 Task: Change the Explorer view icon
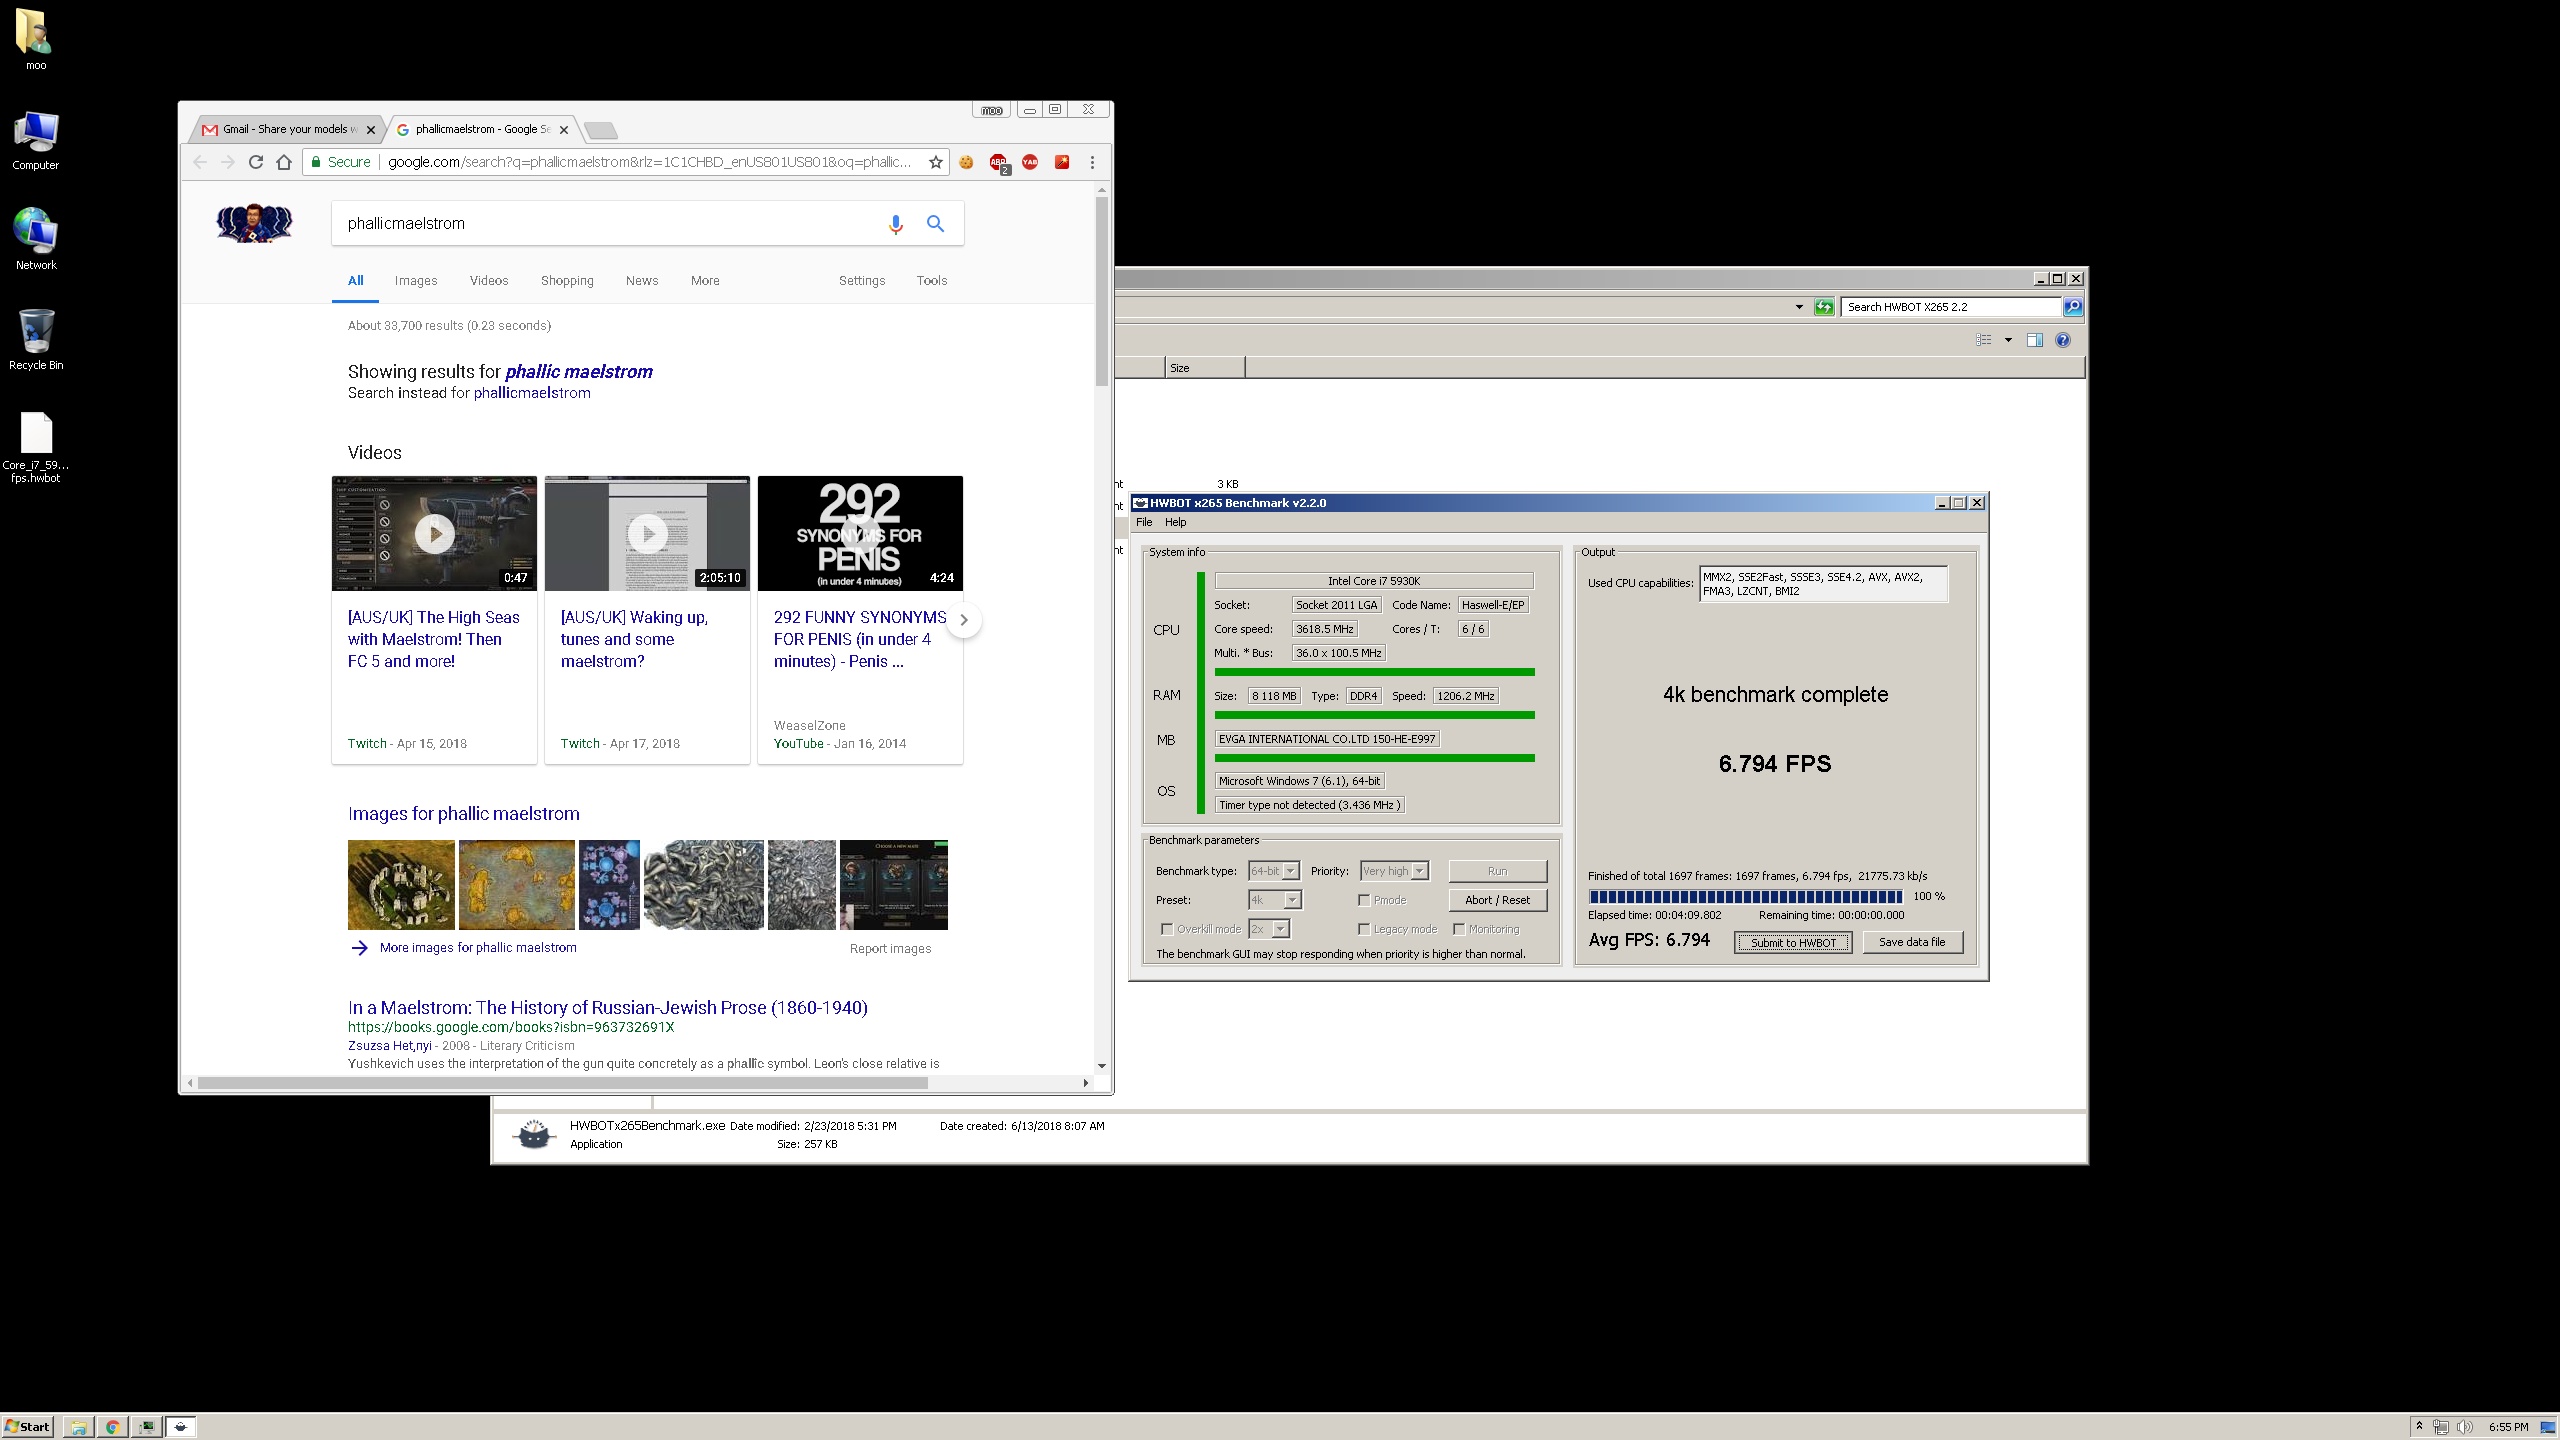point(1984,340)
